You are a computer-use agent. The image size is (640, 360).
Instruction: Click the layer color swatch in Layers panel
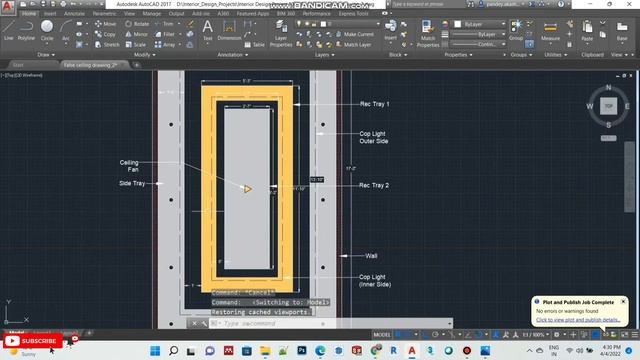323,24
